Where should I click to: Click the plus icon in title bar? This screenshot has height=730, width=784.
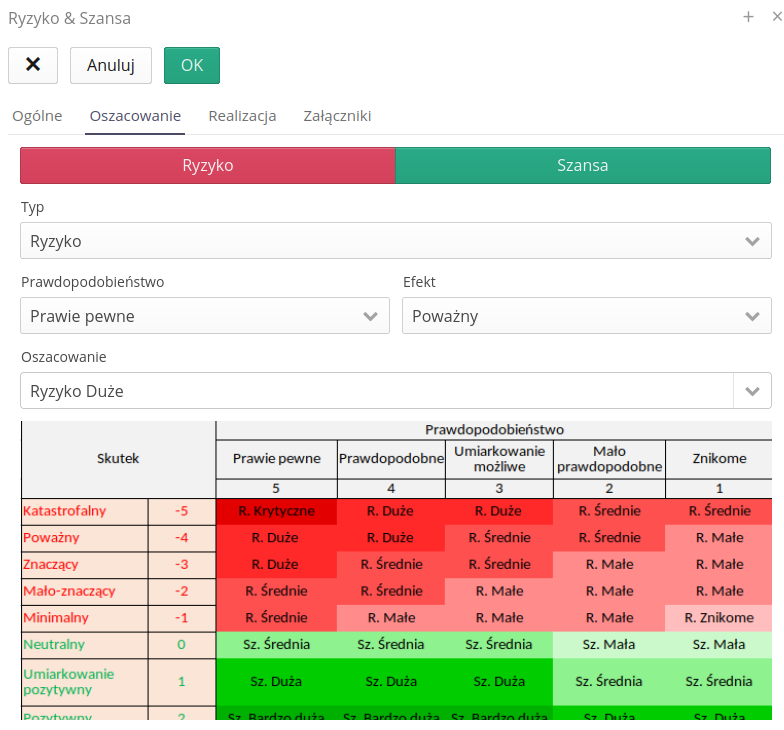748,17
